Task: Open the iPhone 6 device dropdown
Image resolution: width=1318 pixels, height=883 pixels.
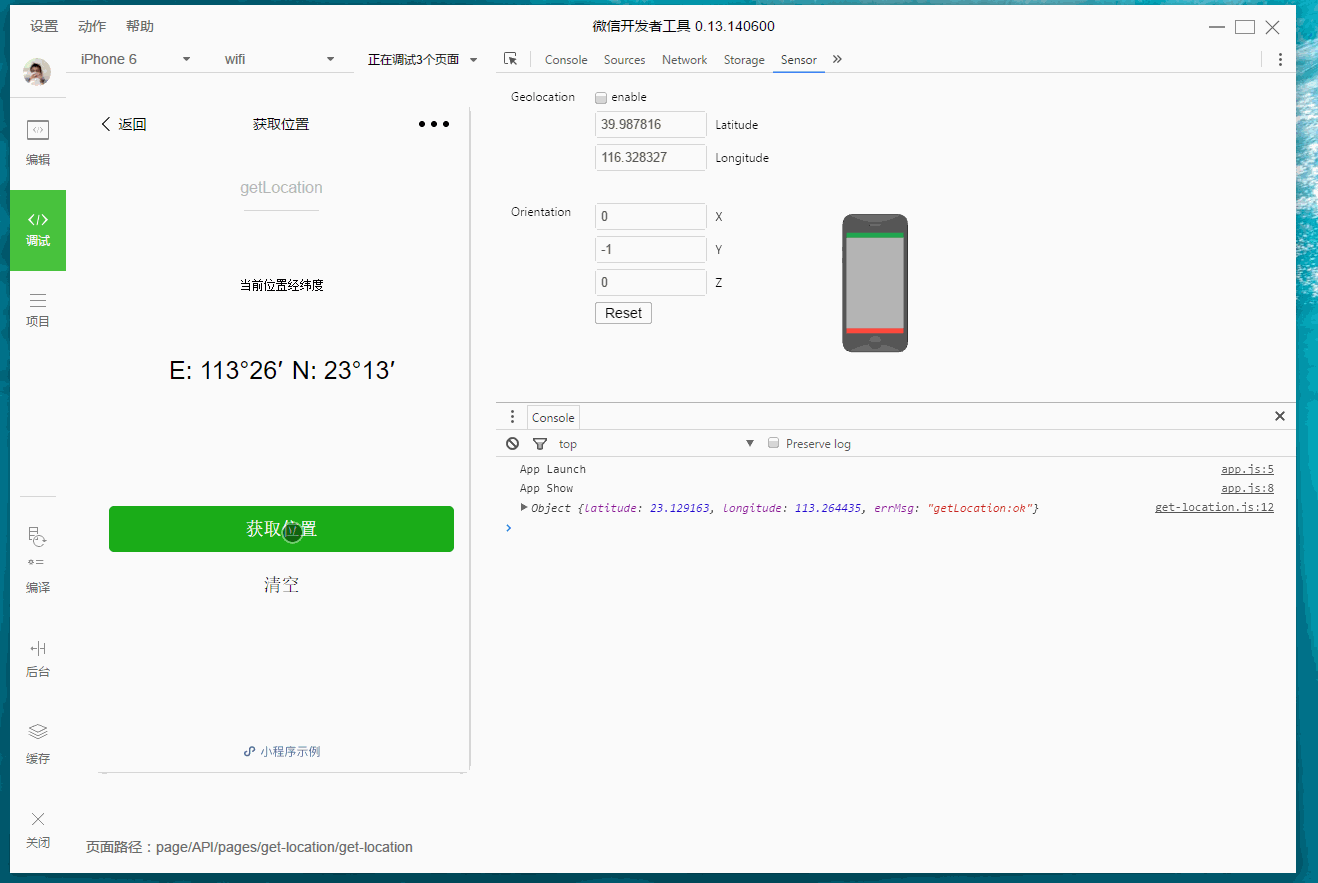Action: (x=135, y=59)
